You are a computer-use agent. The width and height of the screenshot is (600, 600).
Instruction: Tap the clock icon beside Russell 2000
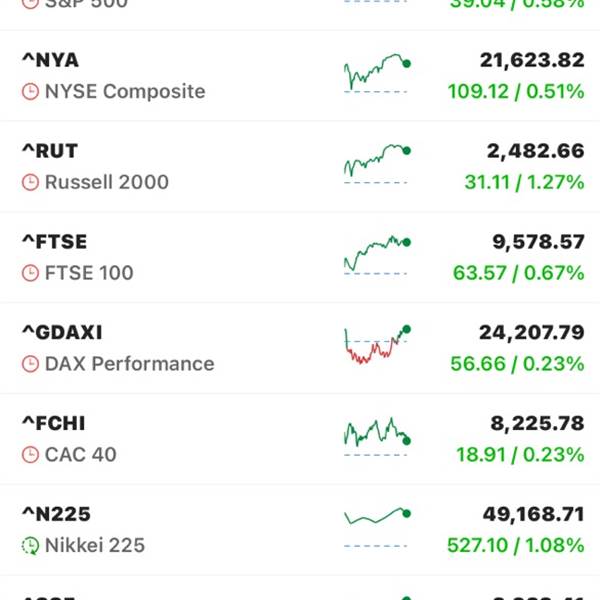pos(31,183)
